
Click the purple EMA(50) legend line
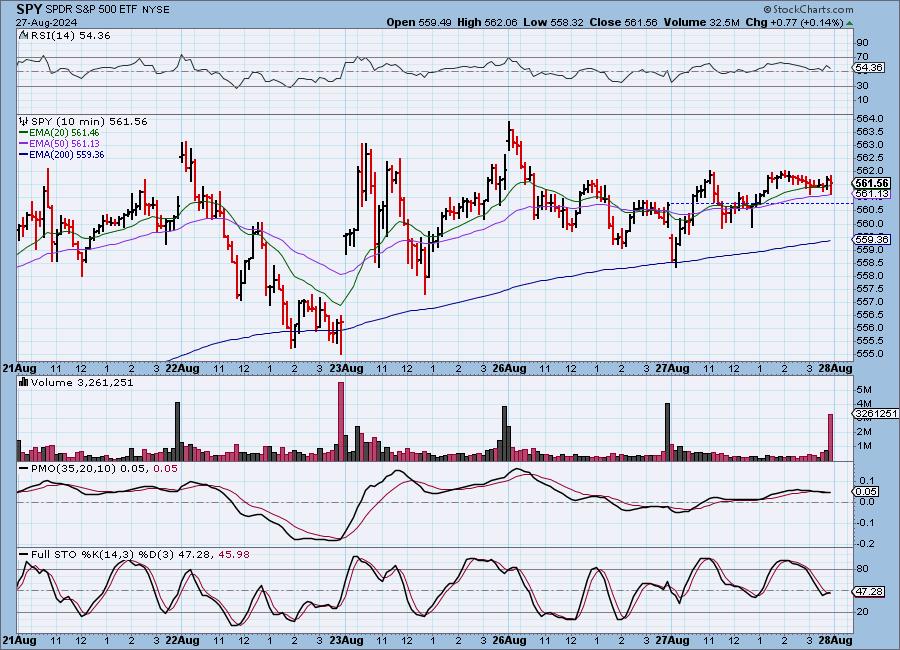click(24, 144)
